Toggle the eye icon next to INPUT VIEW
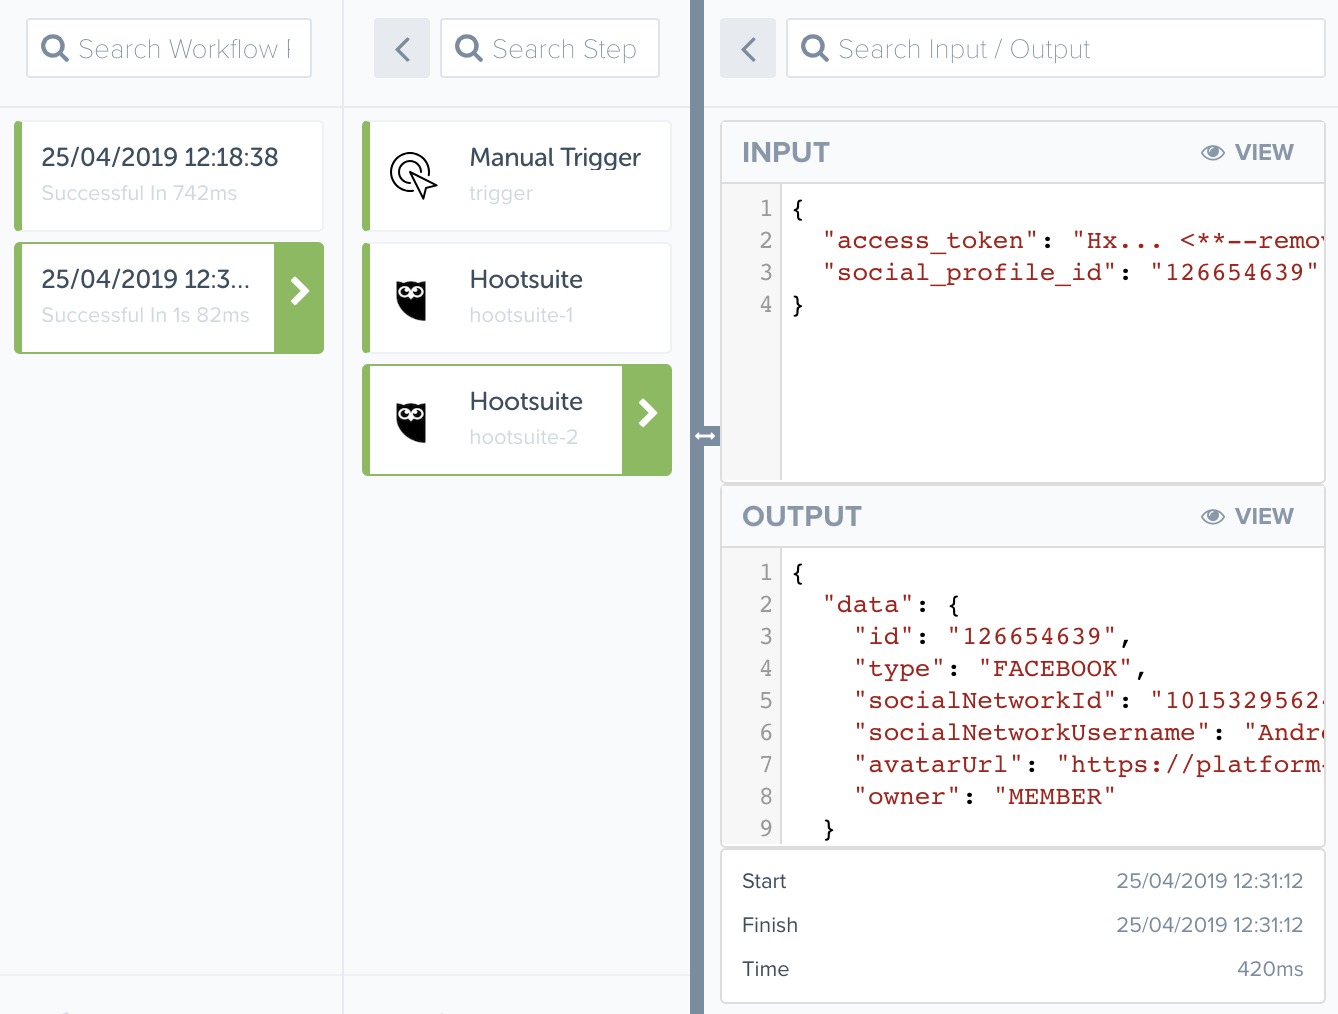This screenshot has width=1338, height=1014. 1213,152
